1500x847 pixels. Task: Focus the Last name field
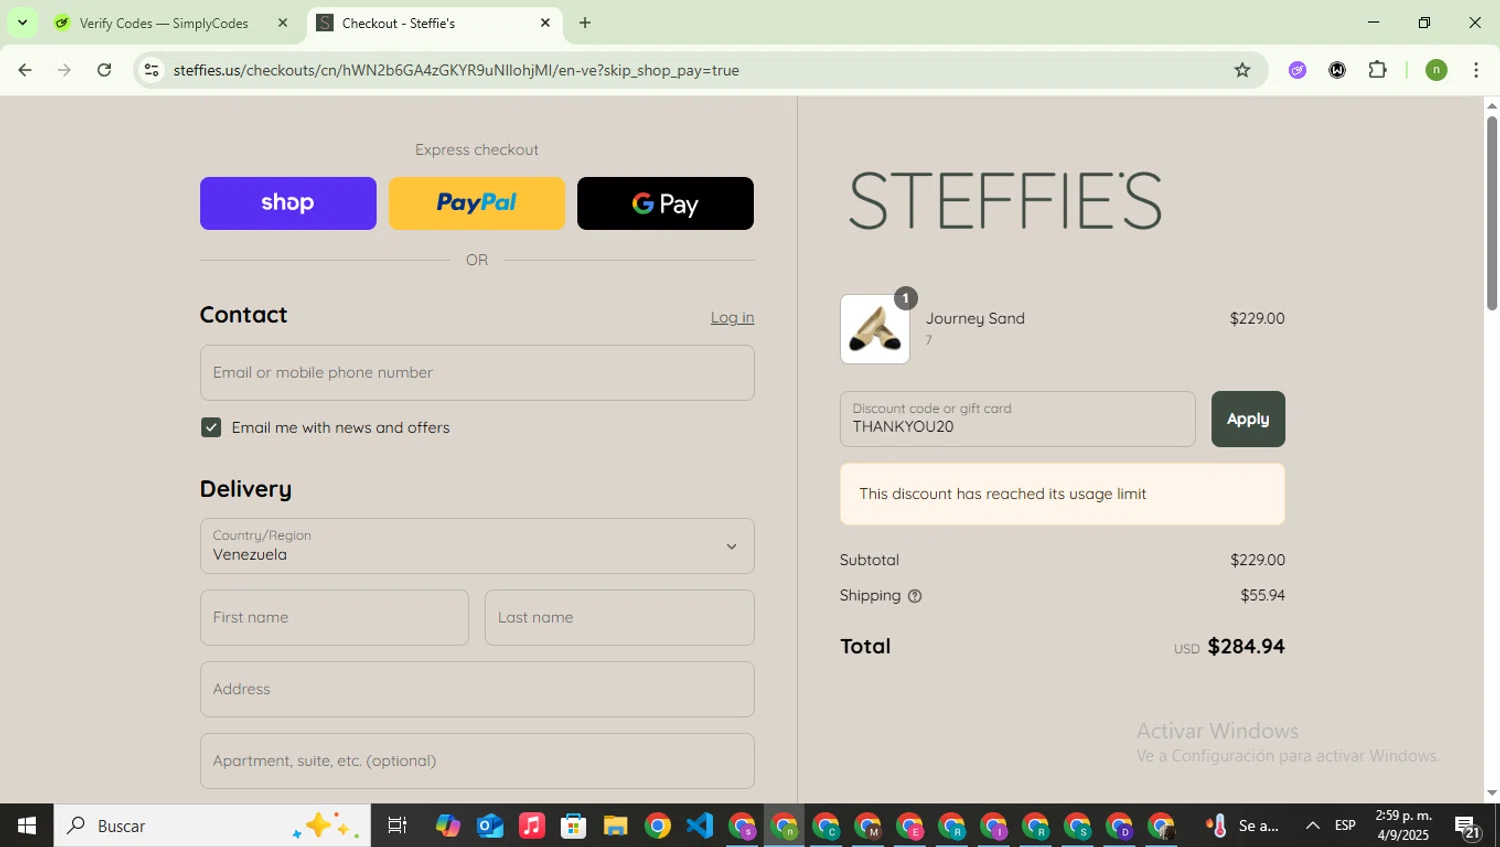620,617
